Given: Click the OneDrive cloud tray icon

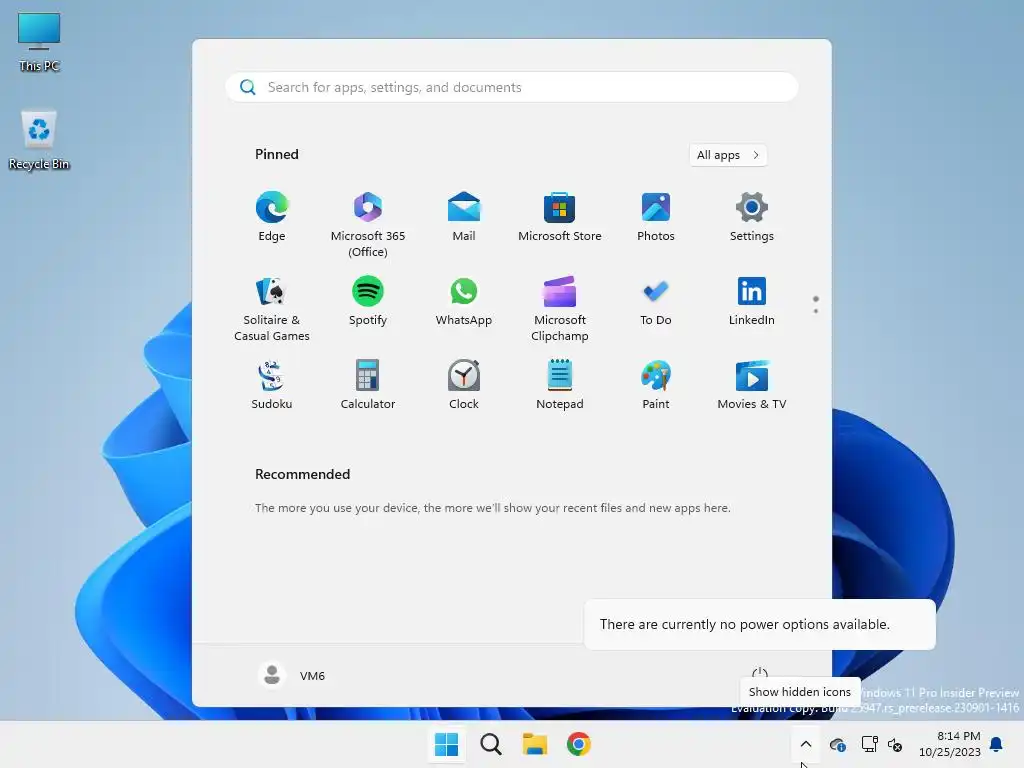Looking at the screenshot, I should 837,744.
